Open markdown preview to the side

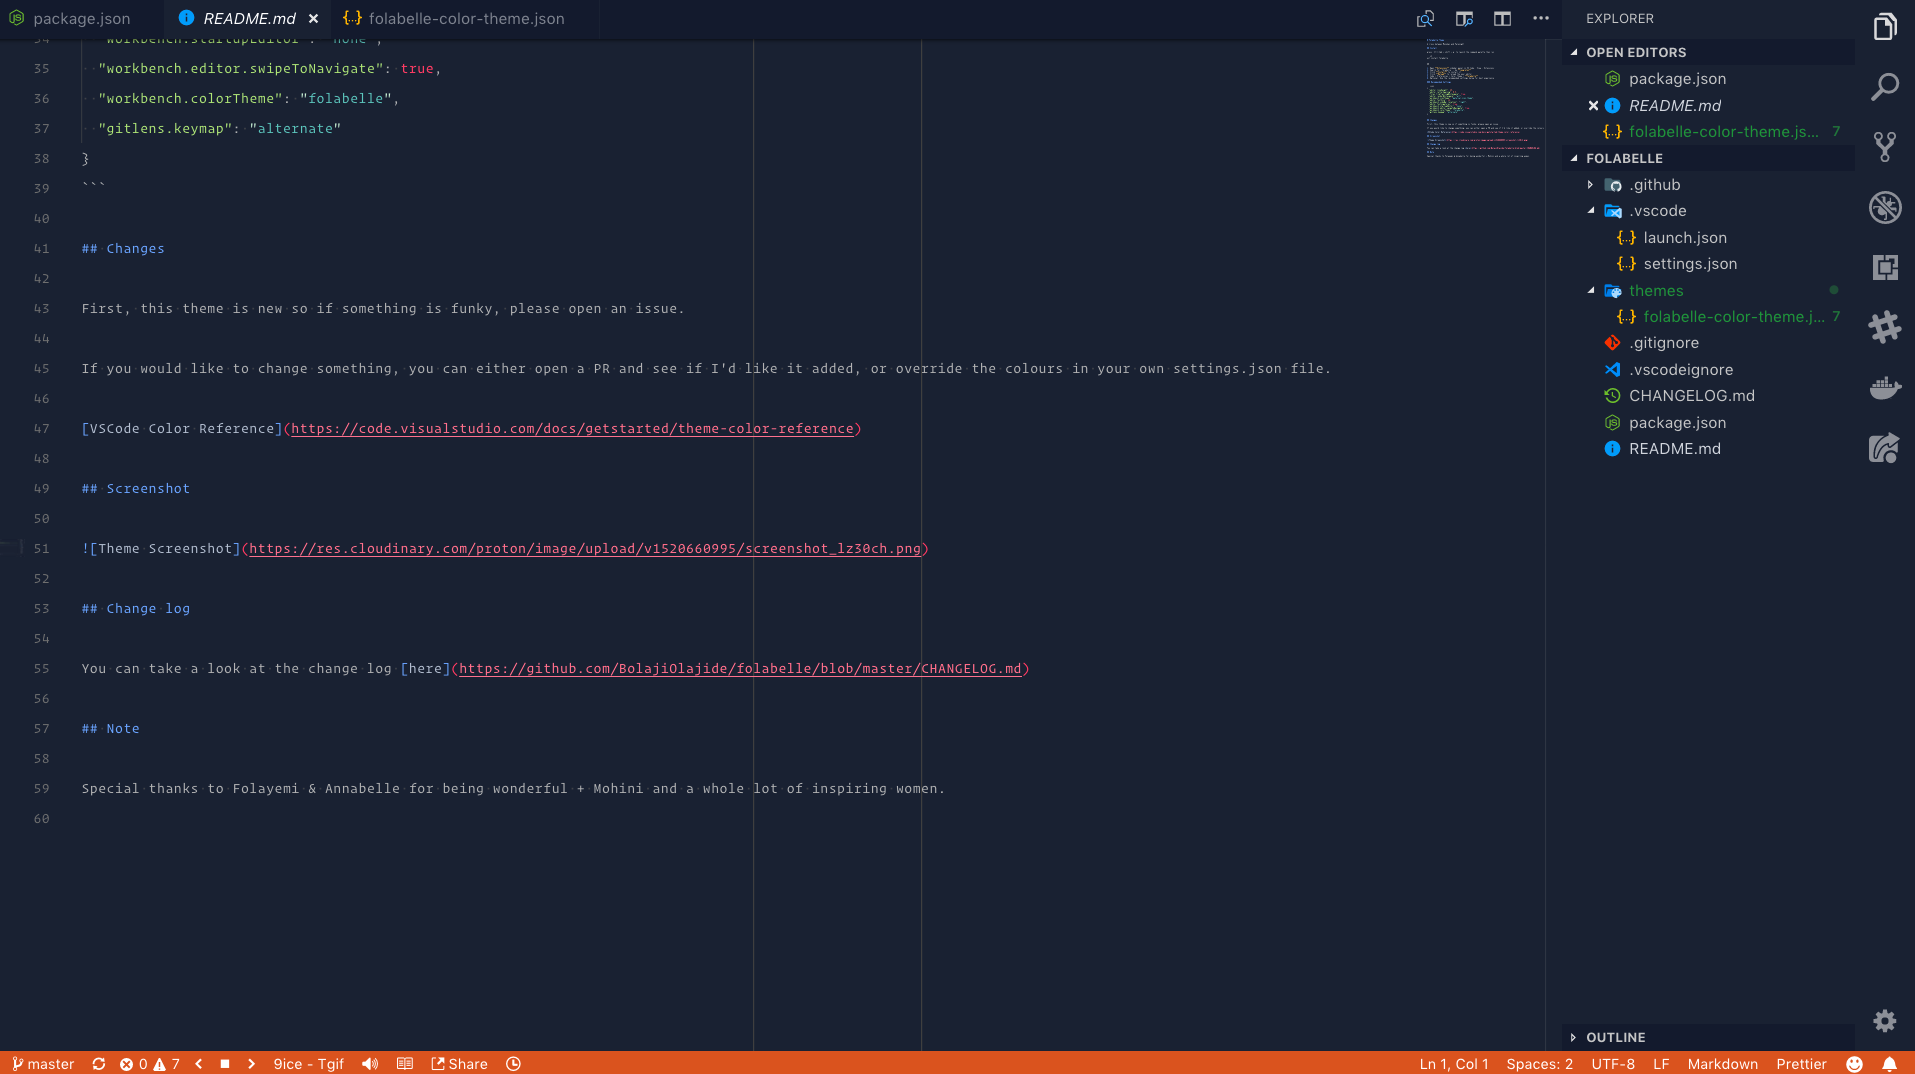(1464, 18)
